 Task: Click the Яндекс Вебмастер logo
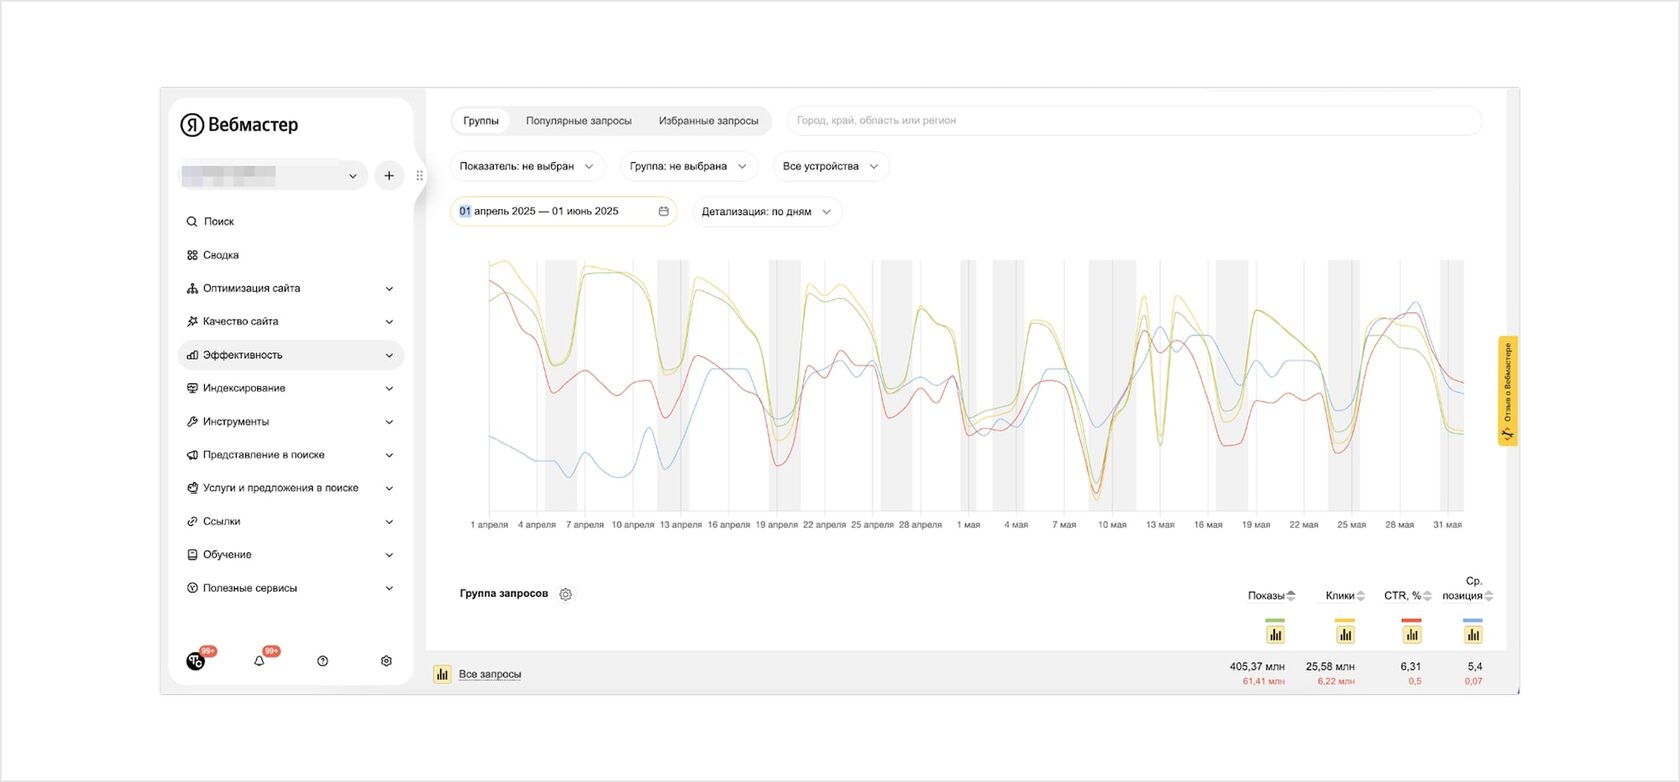[239, 125]
